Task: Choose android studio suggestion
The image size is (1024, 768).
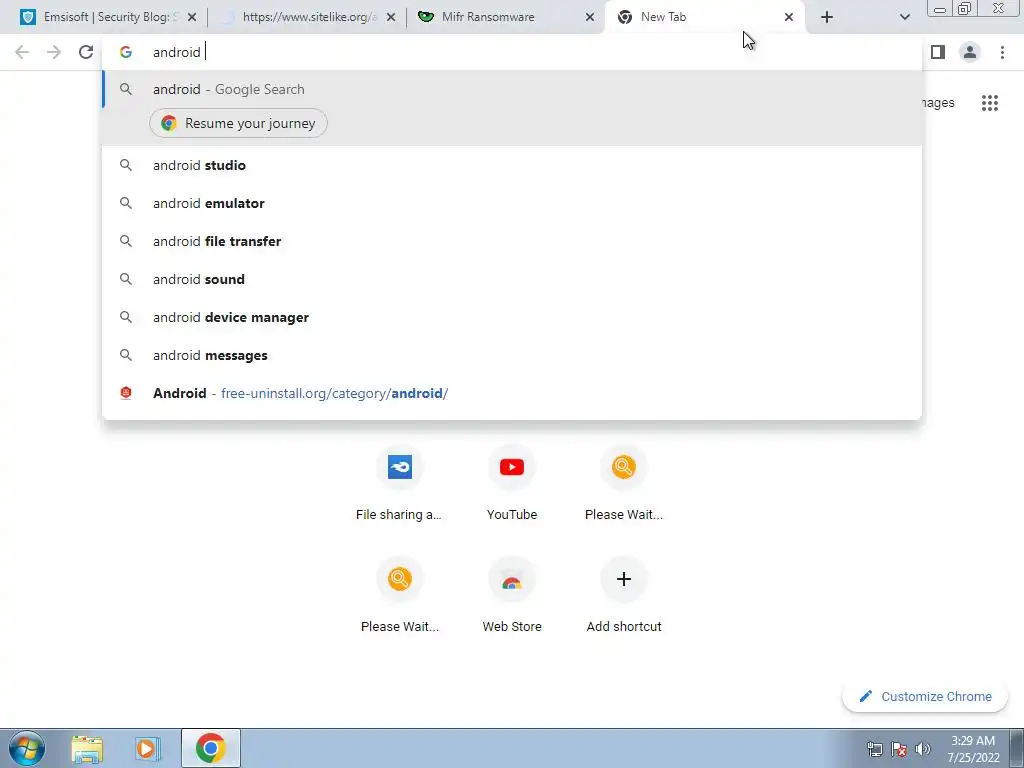Action: (512, 165)
